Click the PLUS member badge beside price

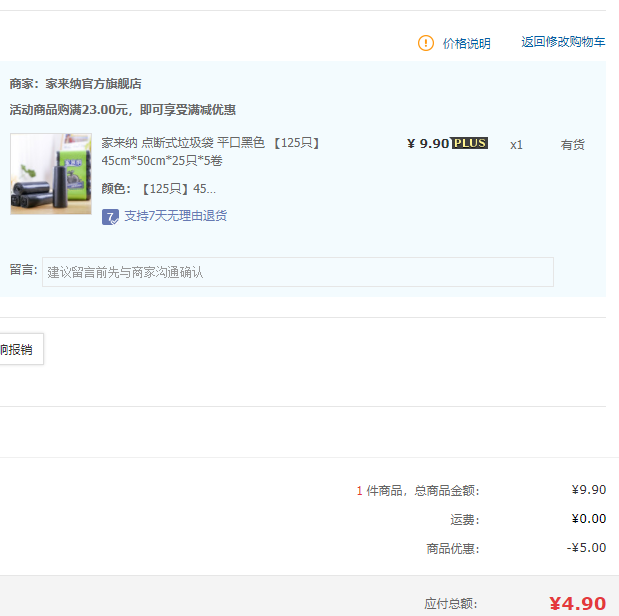pos(469,143)
